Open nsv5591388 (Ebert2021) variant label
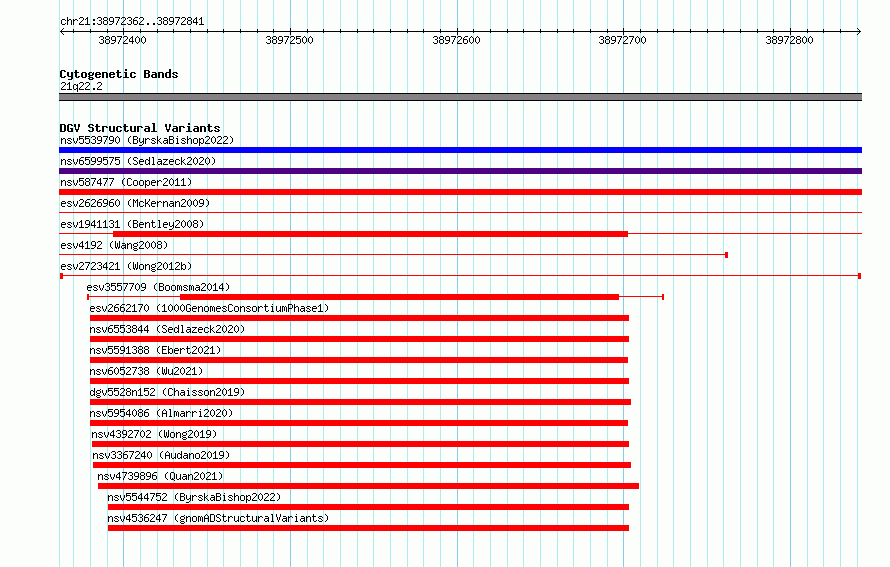Image resolution: width=890 pixels, height=567 pixels. 155,350
